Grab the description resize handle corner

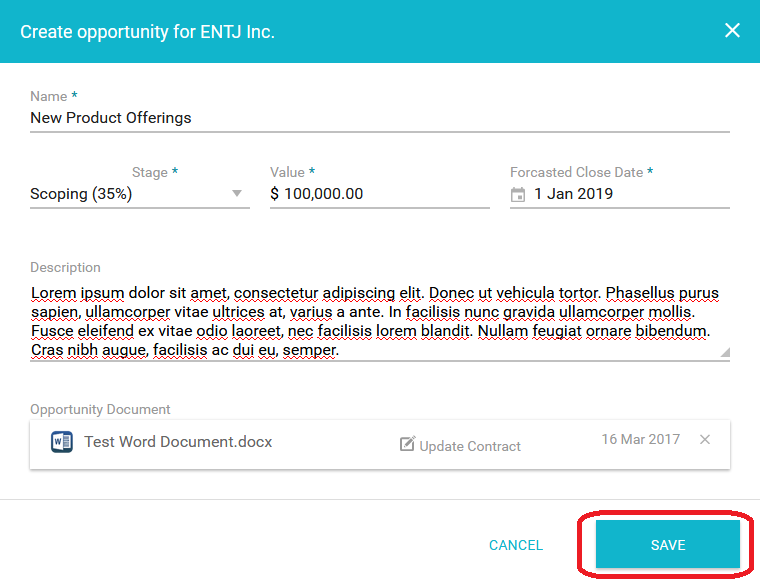tap(725, 352)
